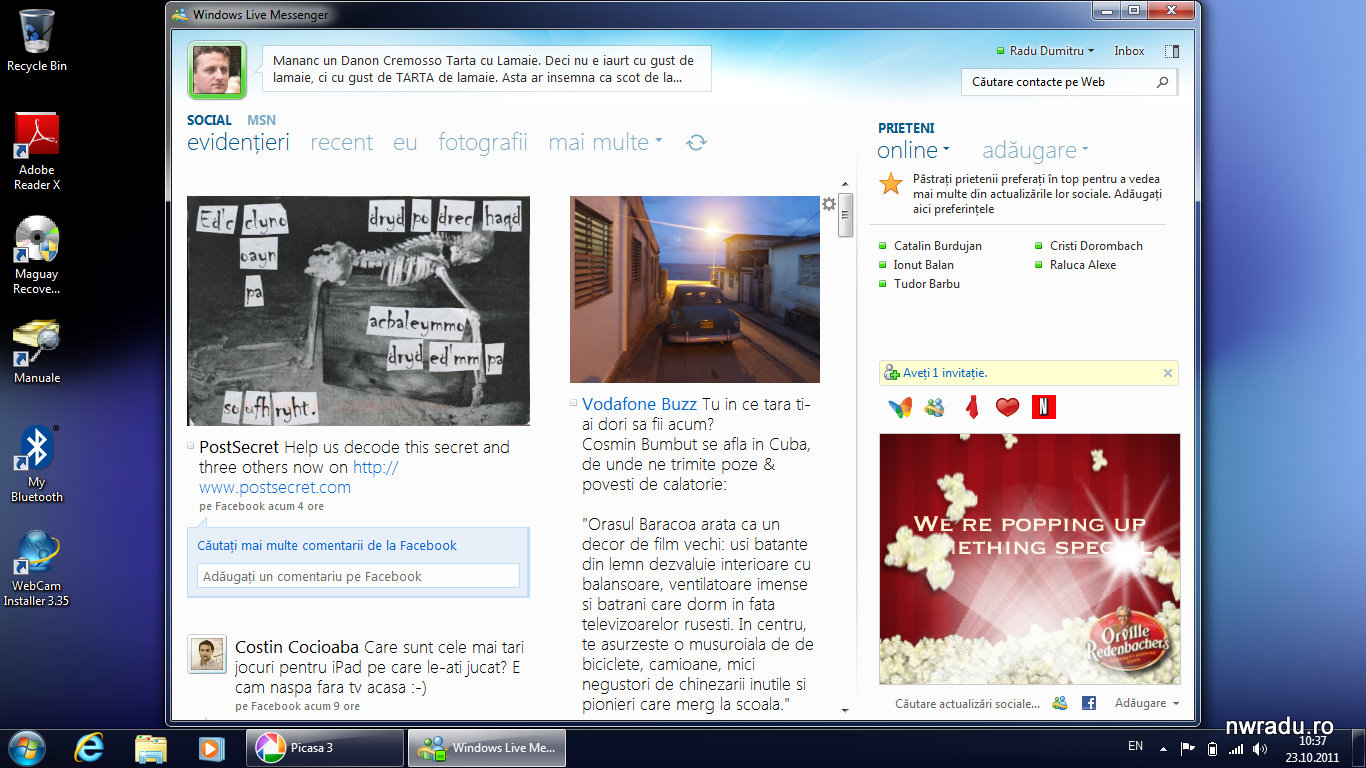
Task: Collapse the Vodafone Buzz post marker
Action: (574, 403)
